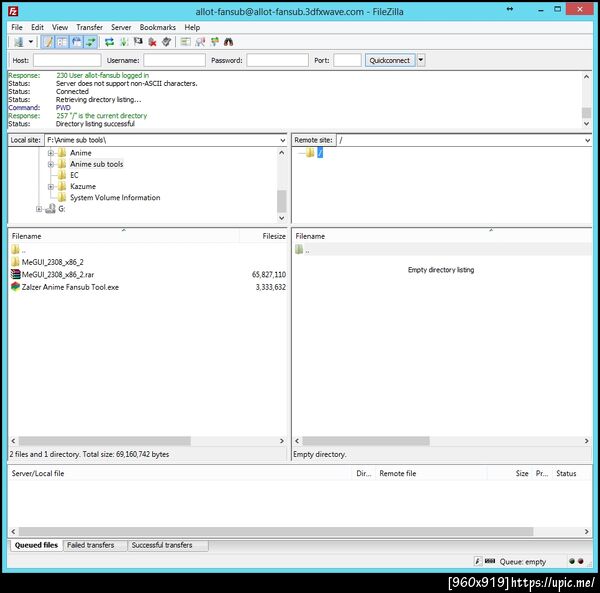The image size is (600, 593).
Task: Click the Username input field
Action: 174,60
